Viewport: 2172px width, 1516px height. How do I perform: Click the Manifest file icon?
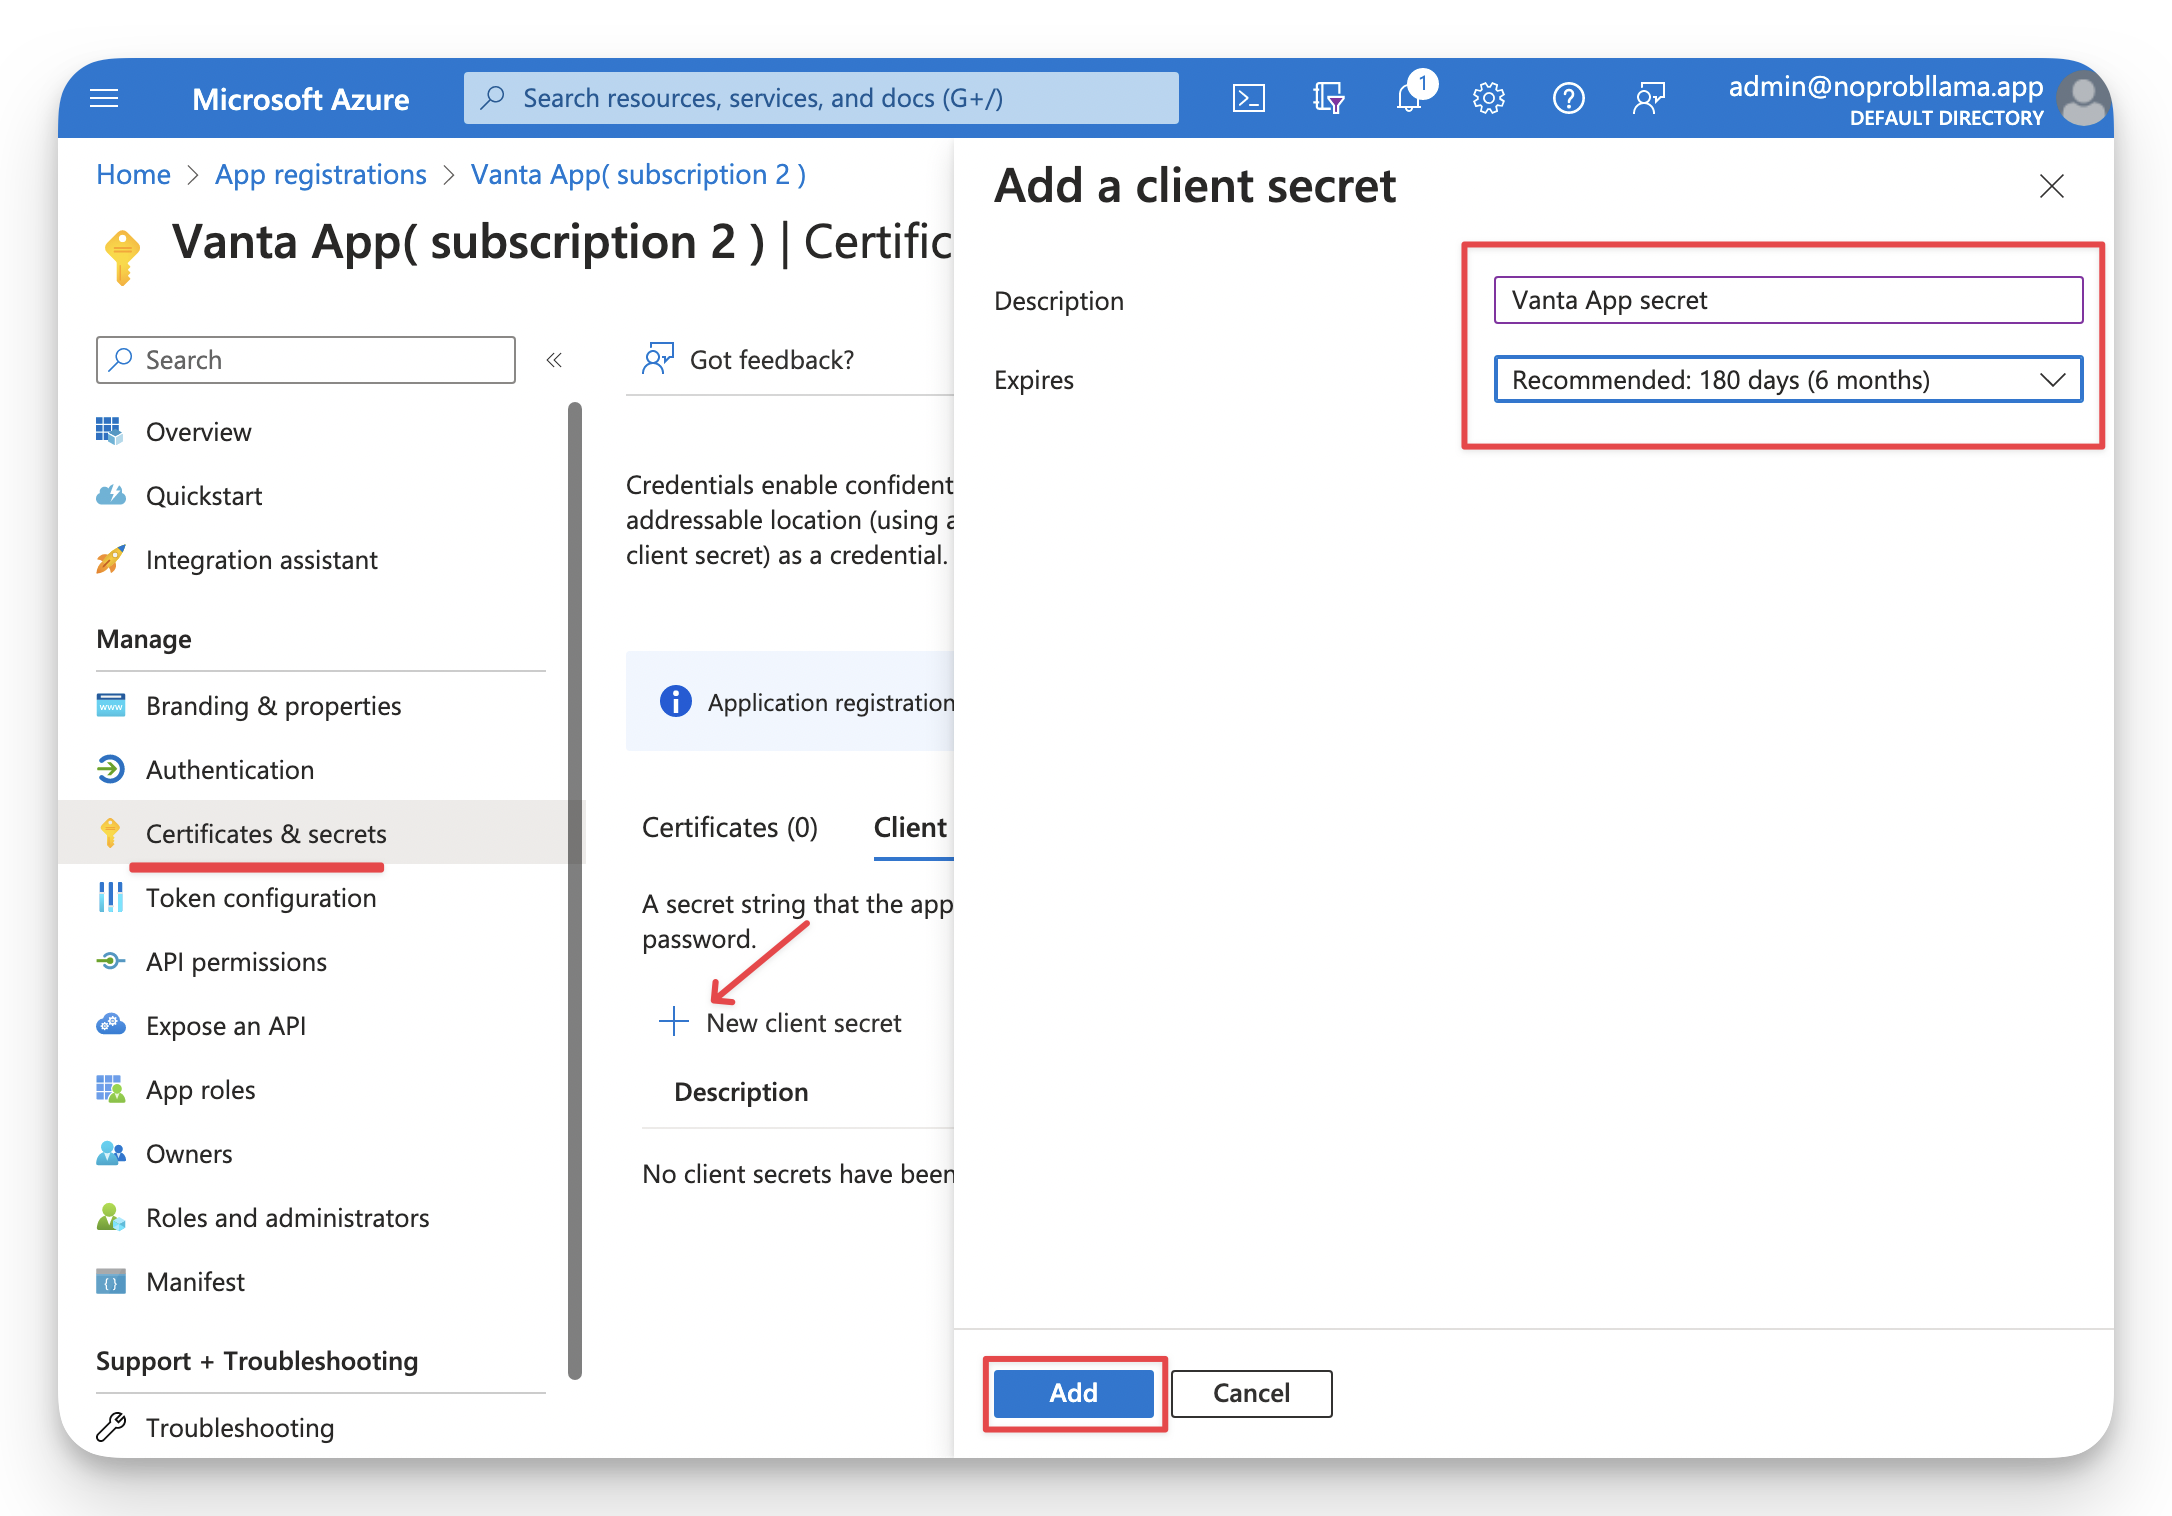pos(110,1281)
